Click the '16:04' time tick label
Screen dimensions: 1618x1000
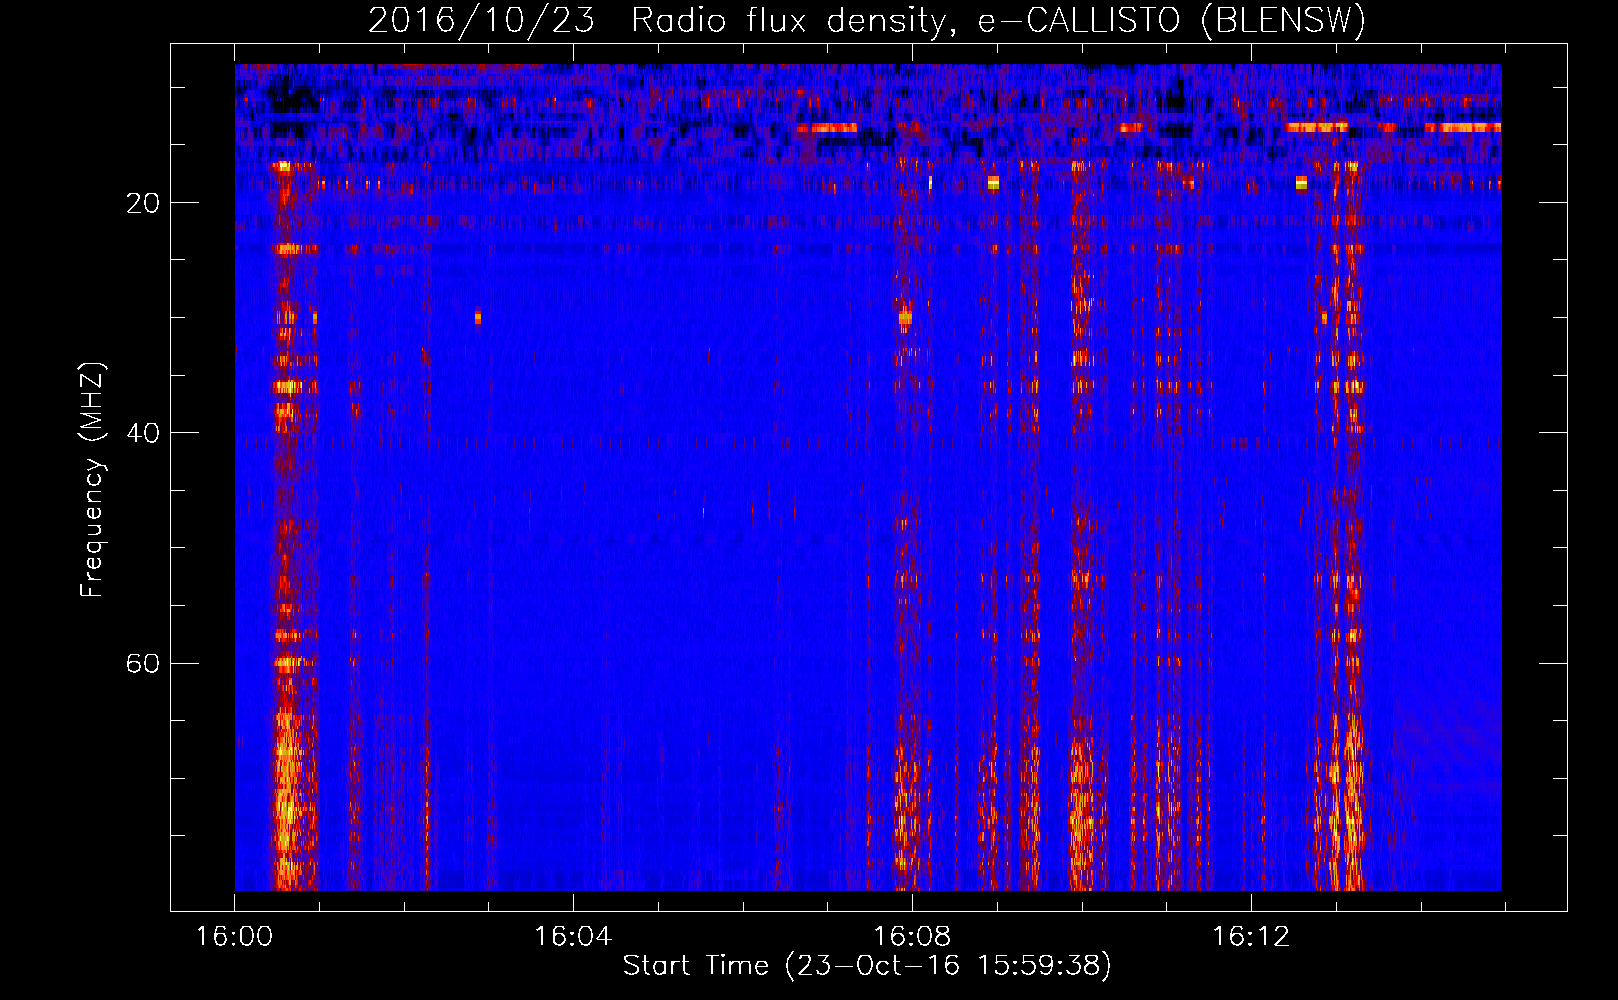[573, 937]
